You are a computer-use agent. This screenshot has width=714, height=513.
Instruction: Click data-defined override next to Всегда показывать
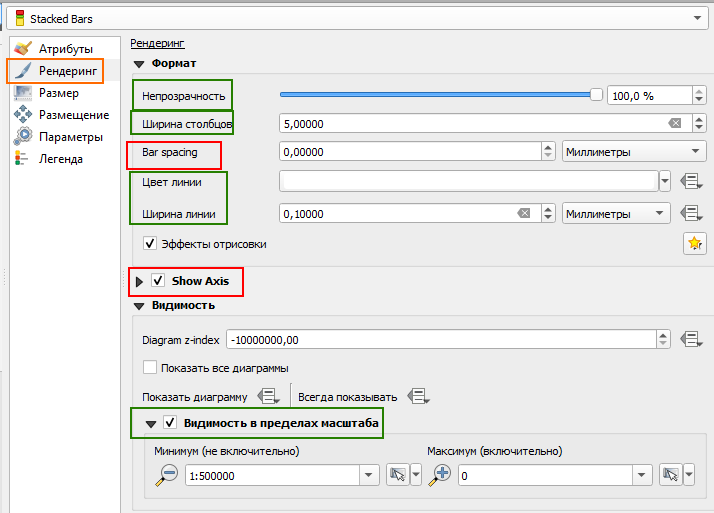[418, 396]
